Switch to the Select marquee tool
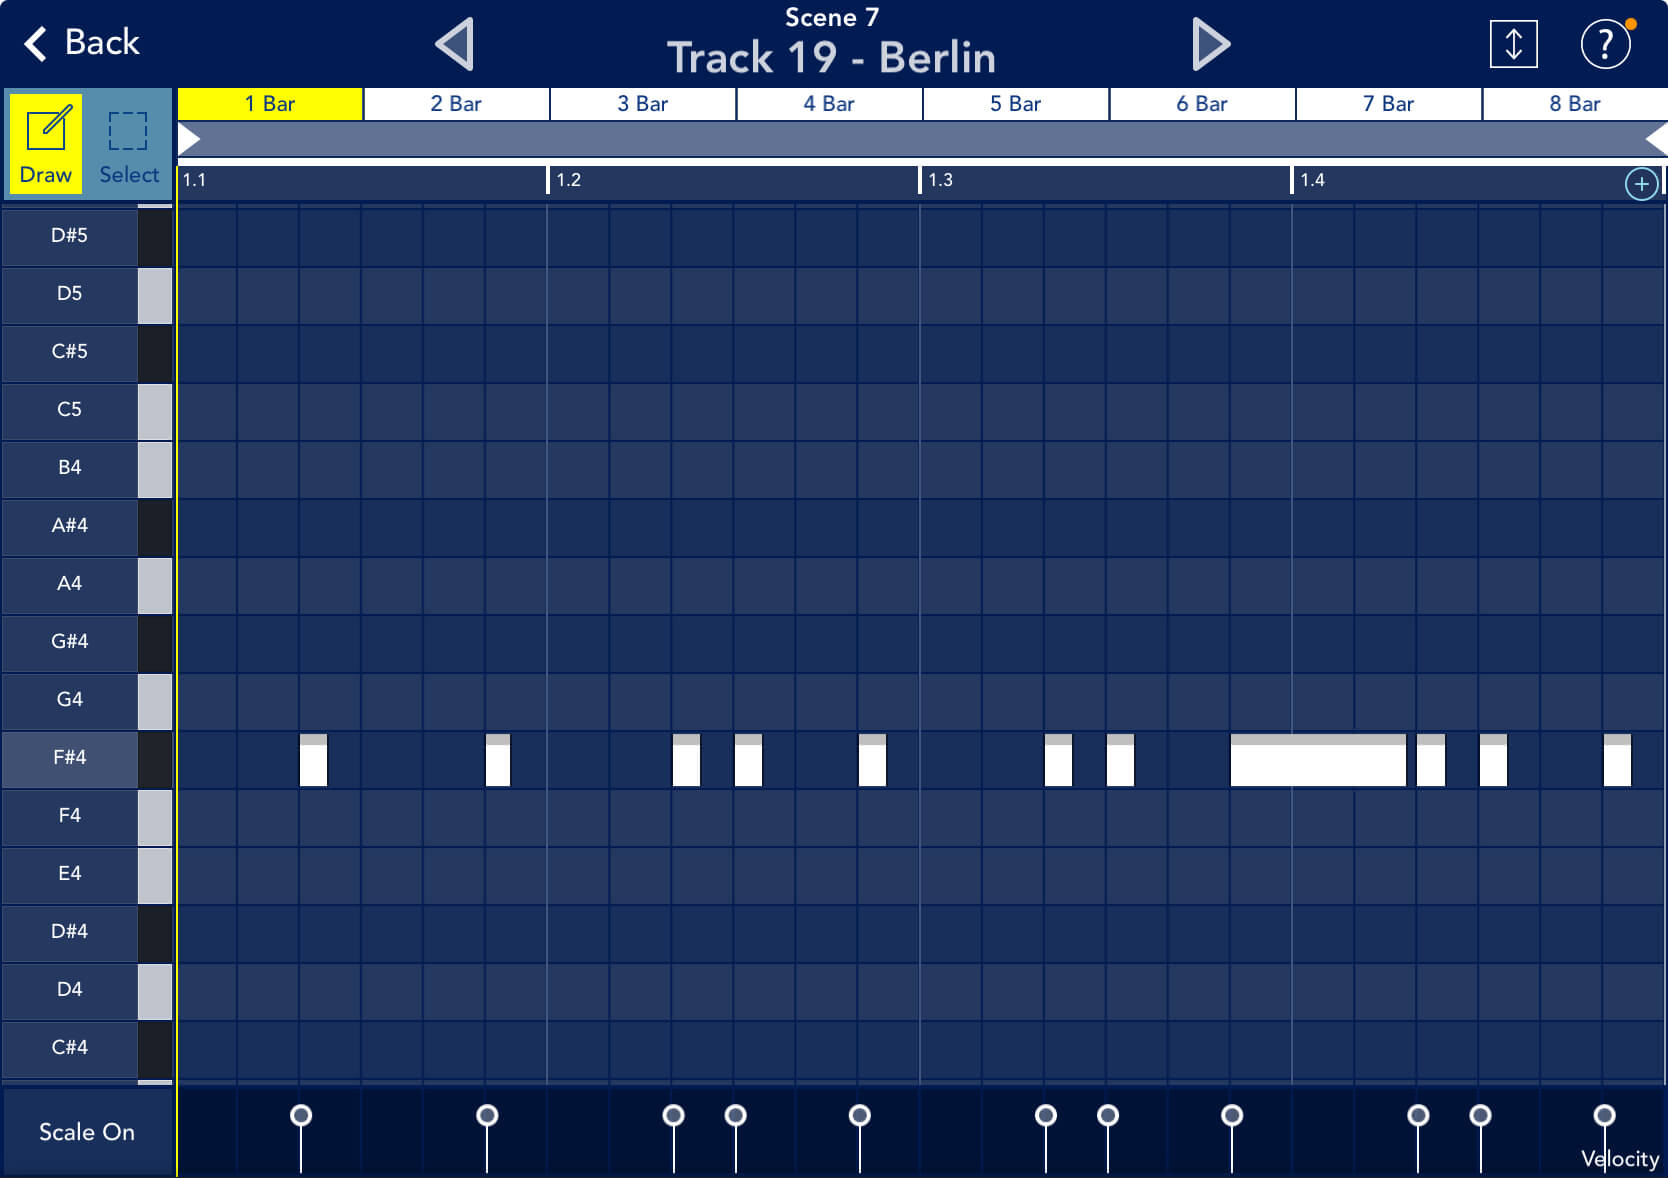This screenshot has height=1178, width=1668. [128, 145]
